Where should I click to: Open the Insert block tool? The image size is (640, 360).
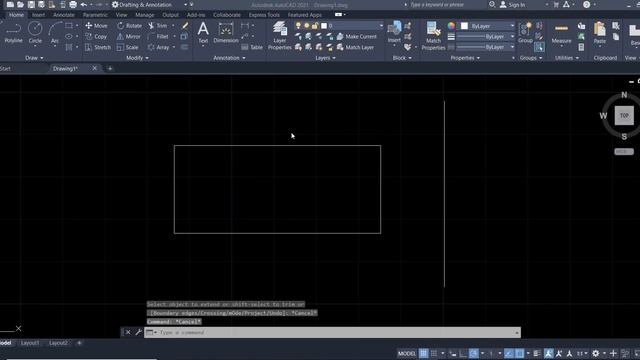pyautogui.click(x=394, y=33)
